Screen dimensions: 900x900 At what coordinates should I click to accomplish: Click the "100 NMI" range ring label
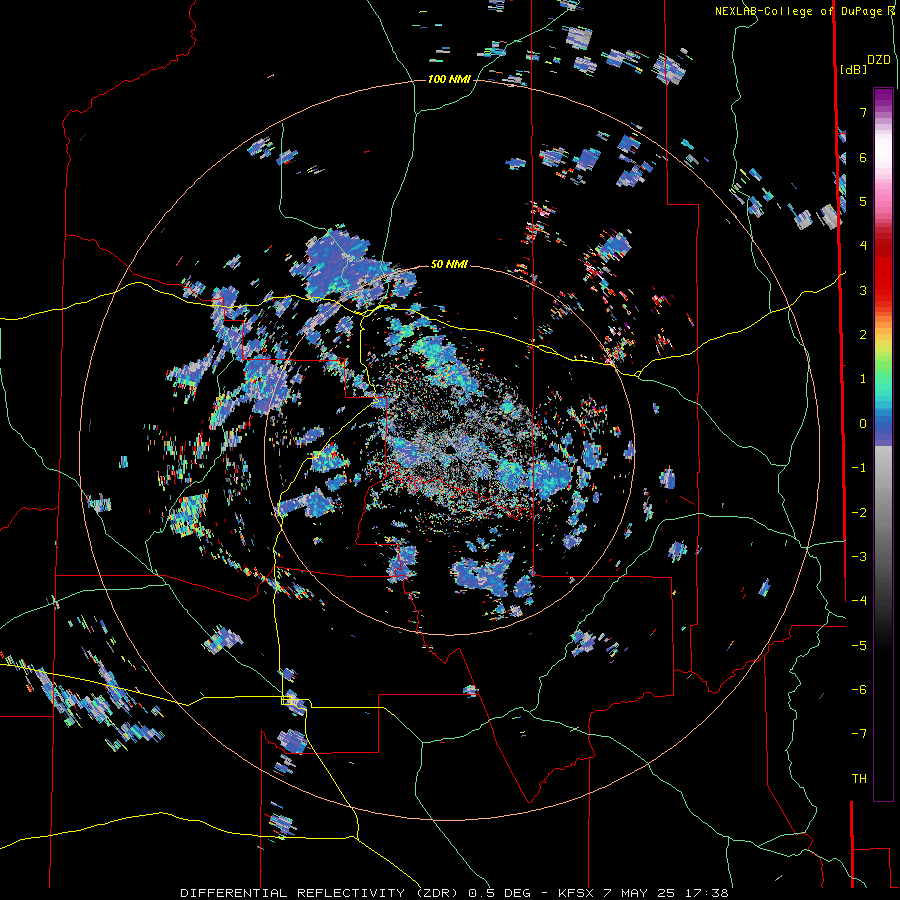pyautogui.click(x=449, y=79)
